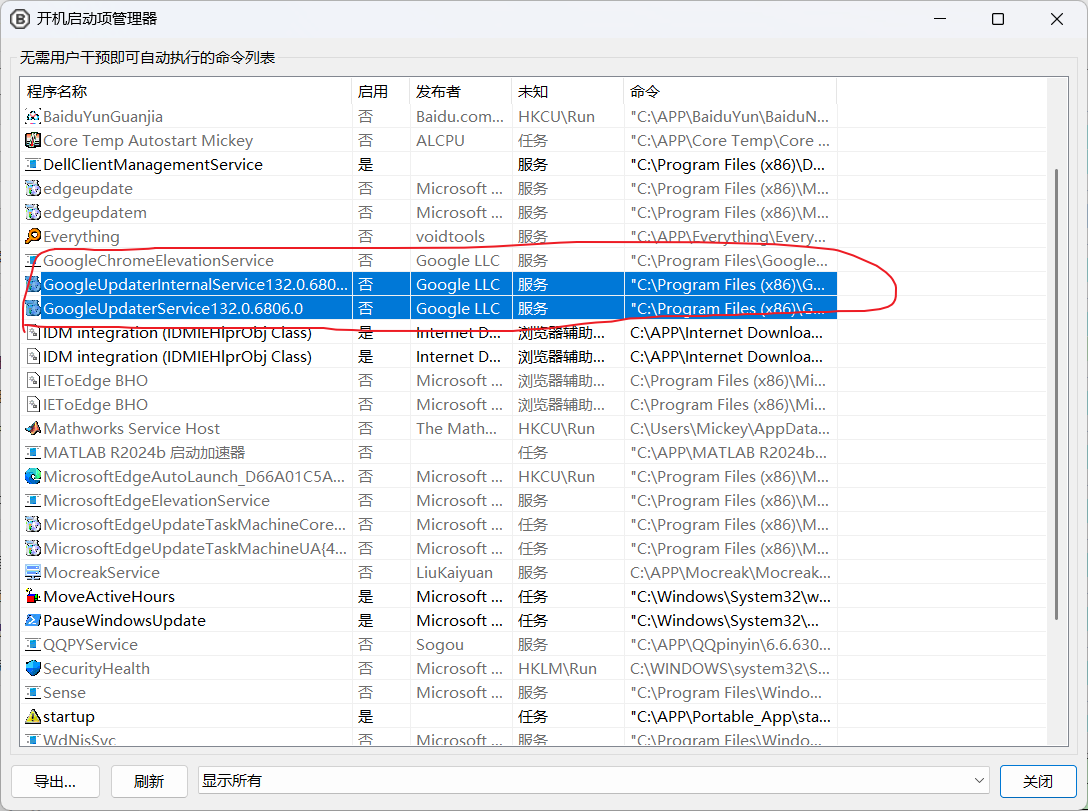Click 是 enabled cell of DellClientManagementService

[x=366, y=164]
